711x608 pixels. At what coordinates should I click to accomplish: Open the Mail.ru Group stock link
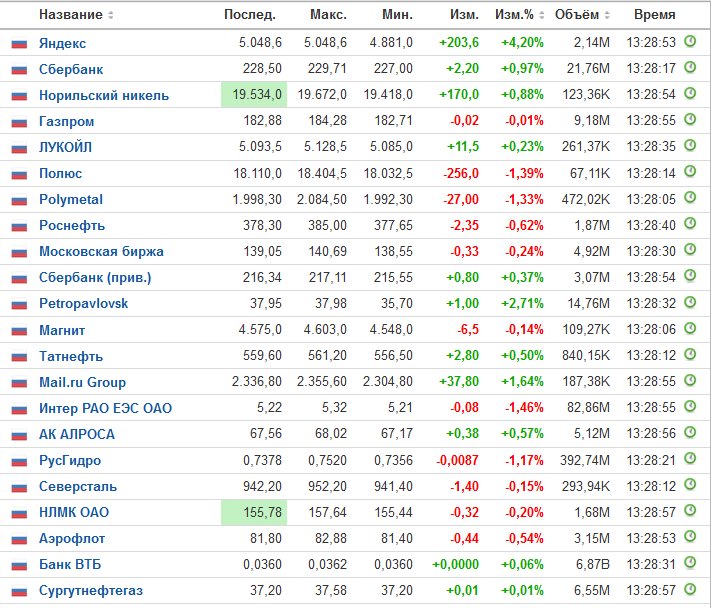82,382
